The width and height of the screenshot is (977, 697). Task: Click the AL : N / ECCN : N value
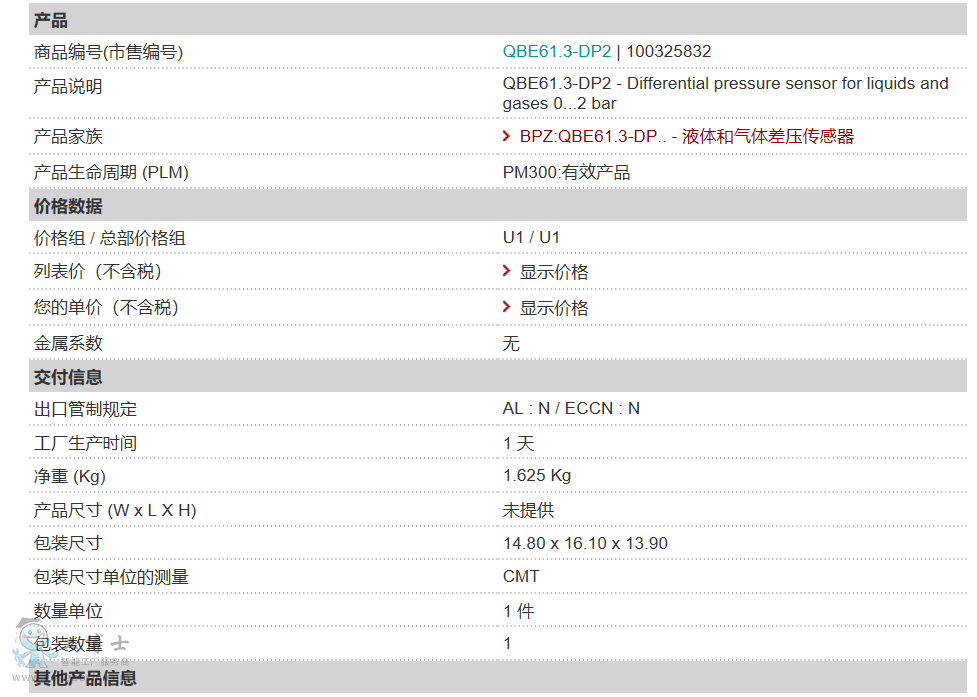coord(571,409)
